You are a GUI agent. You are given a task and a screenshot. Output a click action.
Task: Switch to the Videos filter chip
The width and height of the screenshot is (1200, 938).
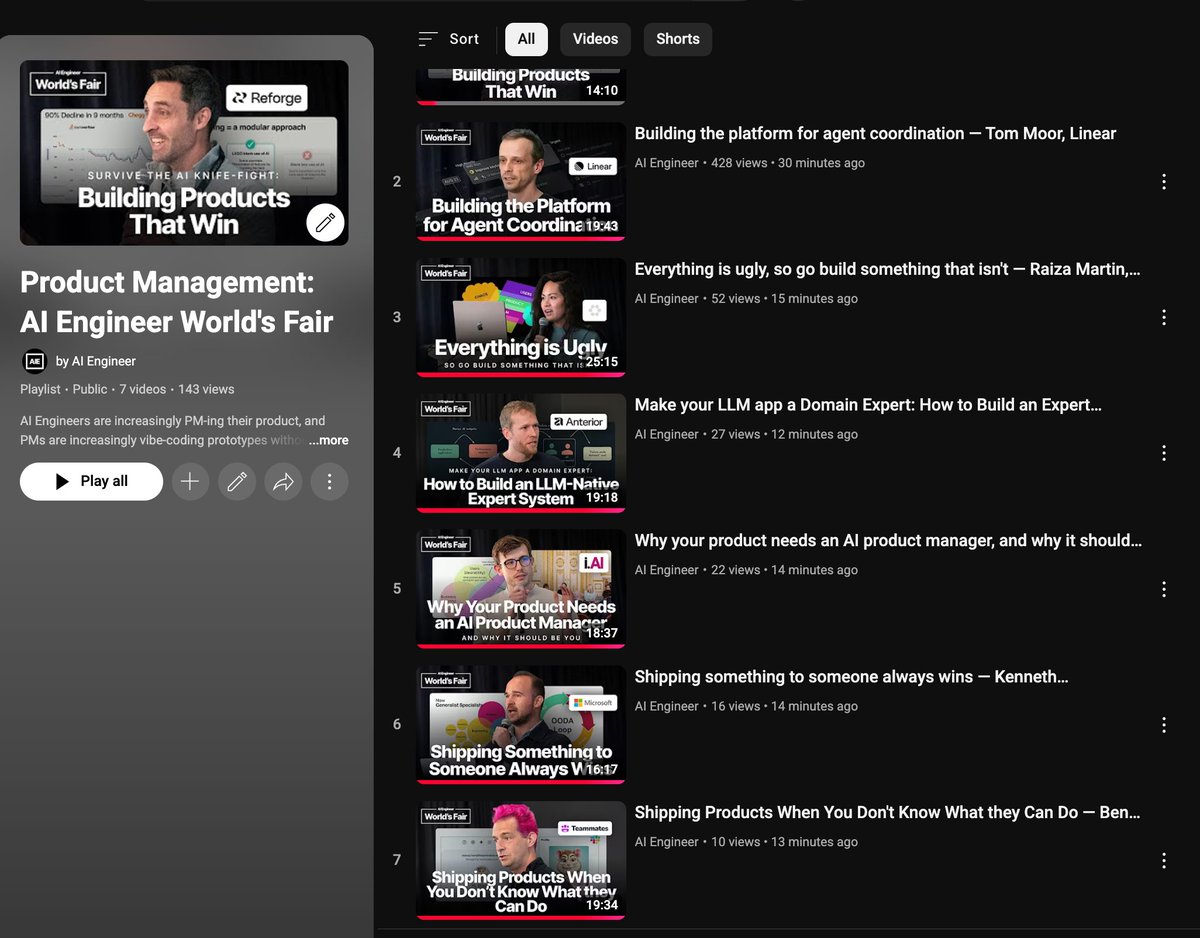coord(595,39)
